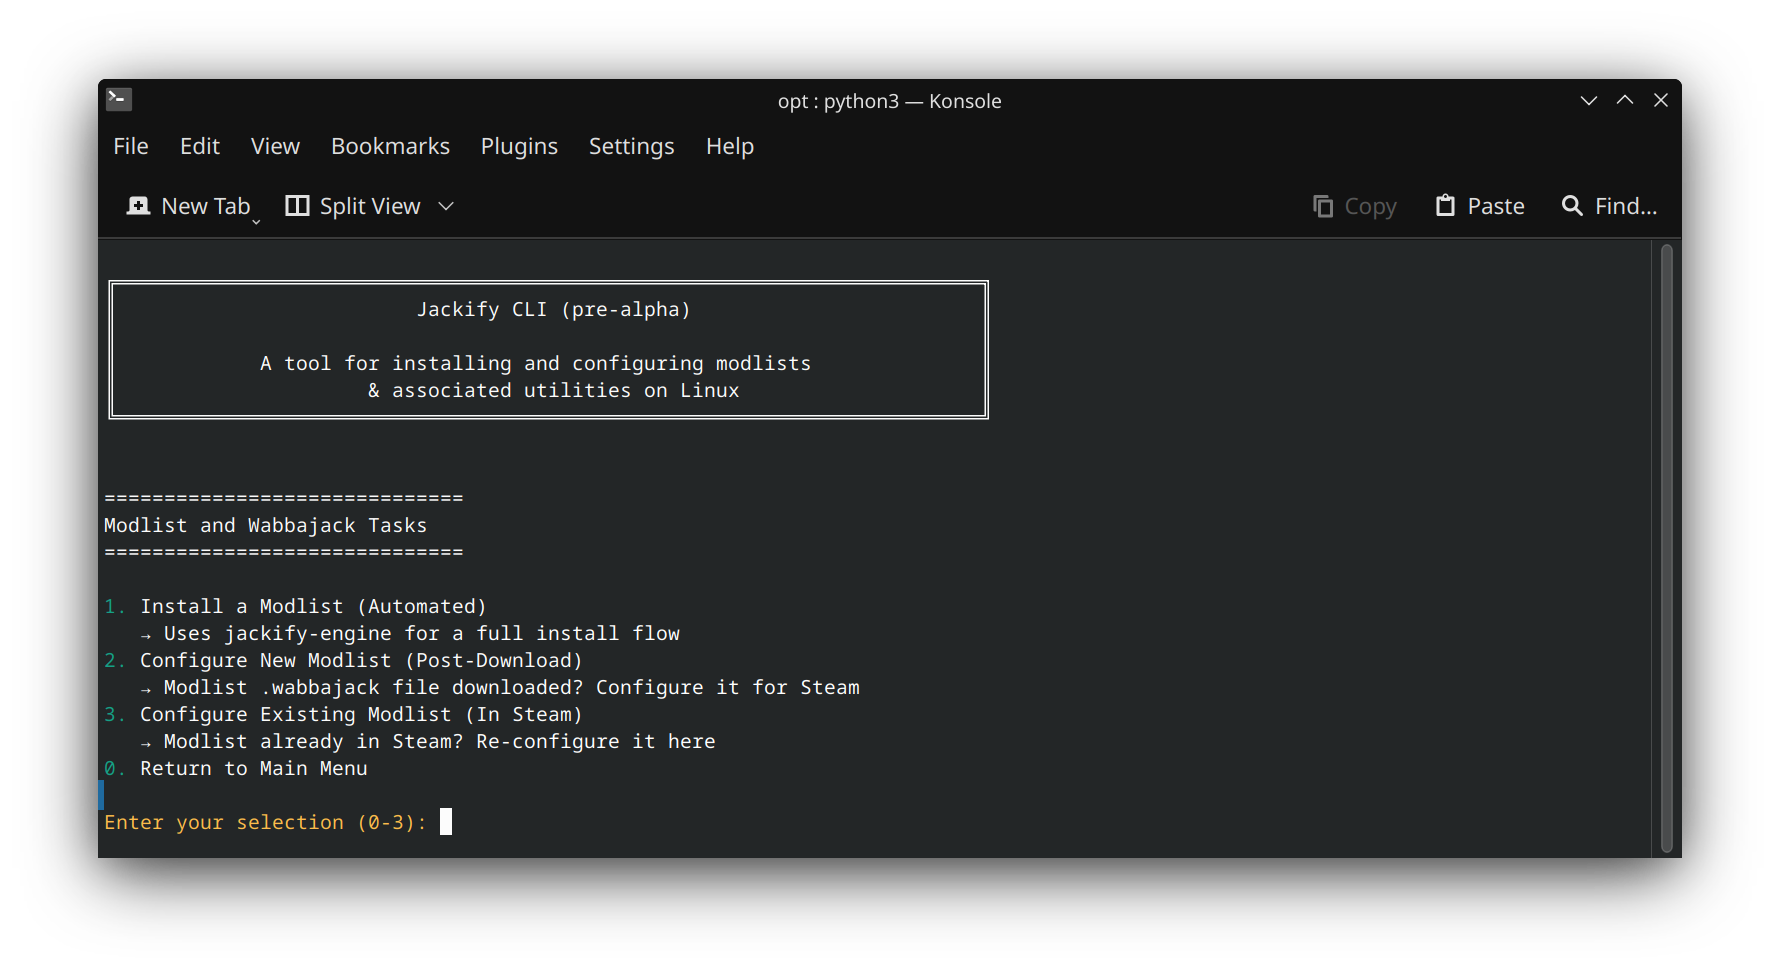
Task: Click the Copy clipboard icon
Action: click(1323, 206)
